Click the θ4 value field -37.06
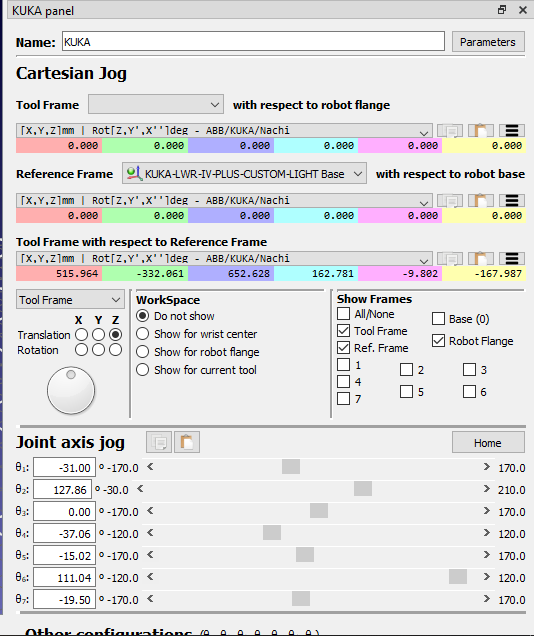The width and height of the screenshot is (534, 636). pos(64,533)
